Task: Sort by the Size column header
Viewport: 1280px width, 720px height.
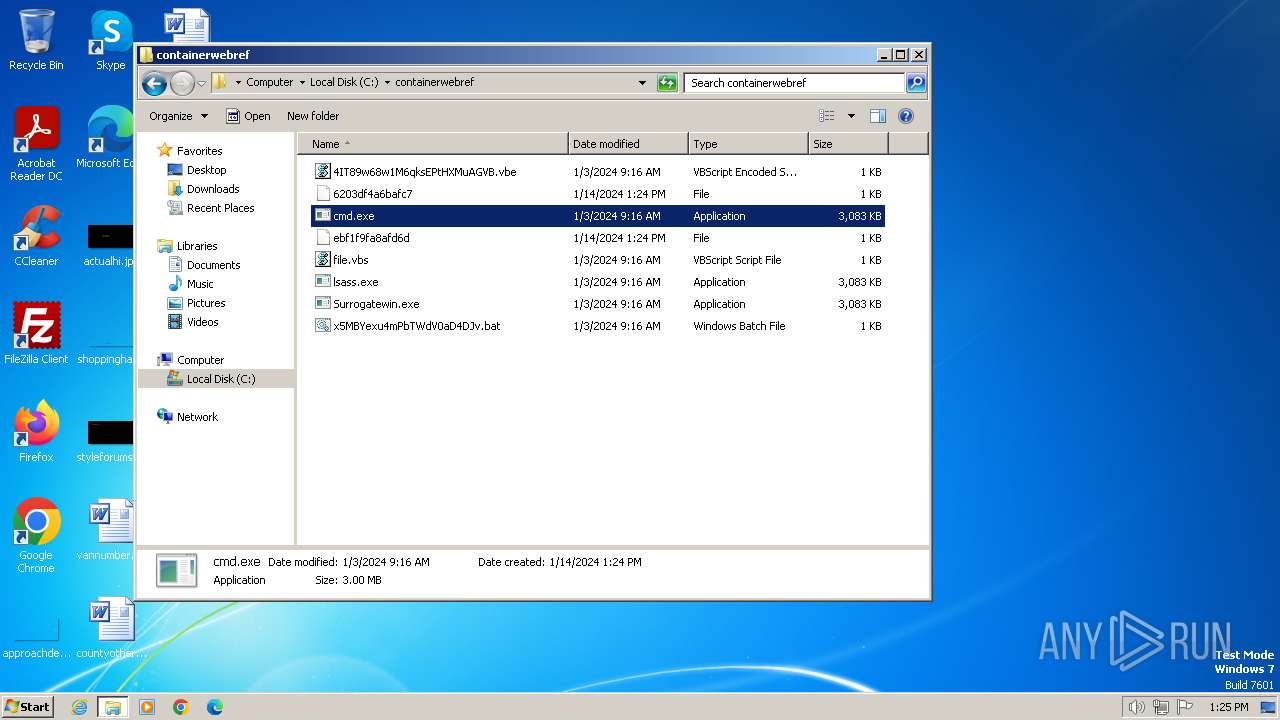Action: tap(848, 144)
